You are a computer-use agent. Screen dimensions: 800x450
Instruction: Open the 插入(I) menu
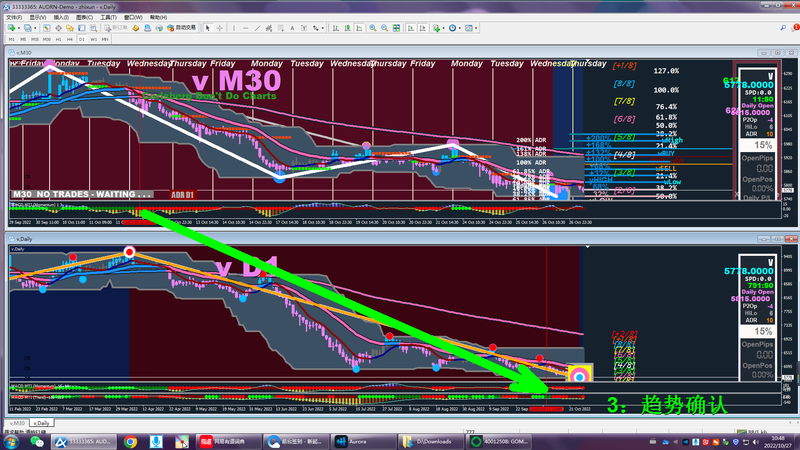coord(61,17)
